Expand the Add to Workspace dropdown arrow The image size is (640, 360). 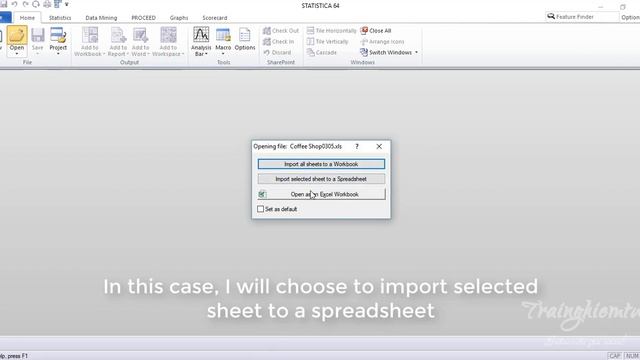click(183, 54)
